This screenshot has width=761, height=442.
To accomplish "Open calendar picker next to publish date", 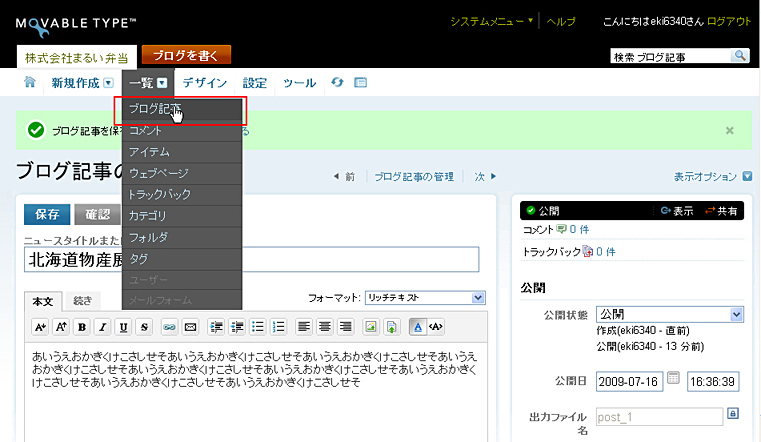I will [x=673, y=379].
